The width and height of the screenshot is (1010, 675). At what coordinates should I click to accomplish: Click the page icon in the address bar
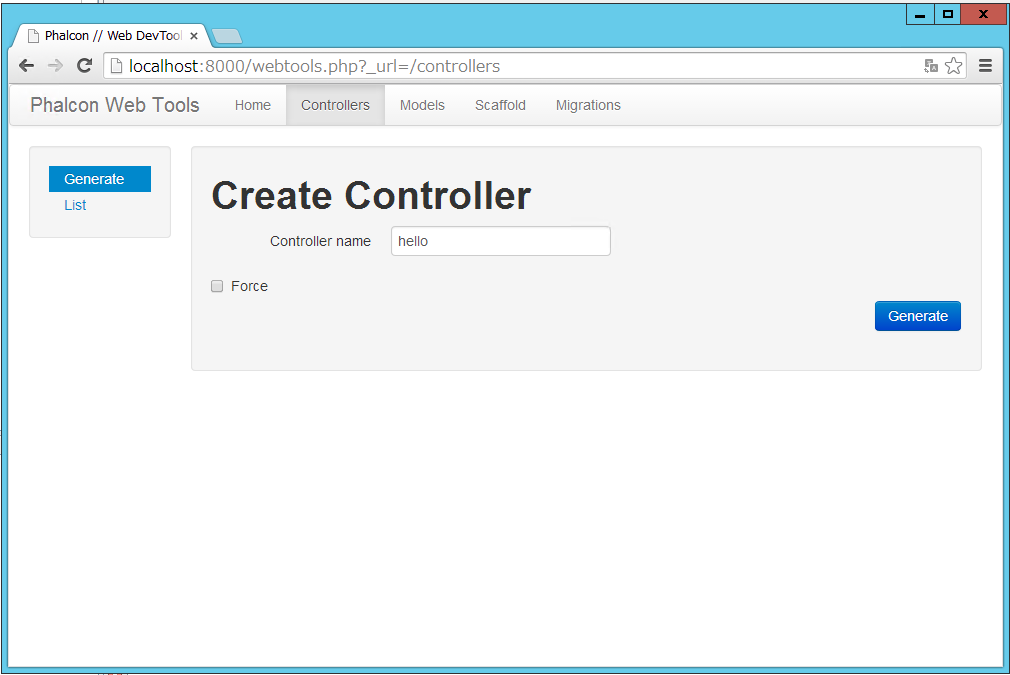click(x=117, y=66)
